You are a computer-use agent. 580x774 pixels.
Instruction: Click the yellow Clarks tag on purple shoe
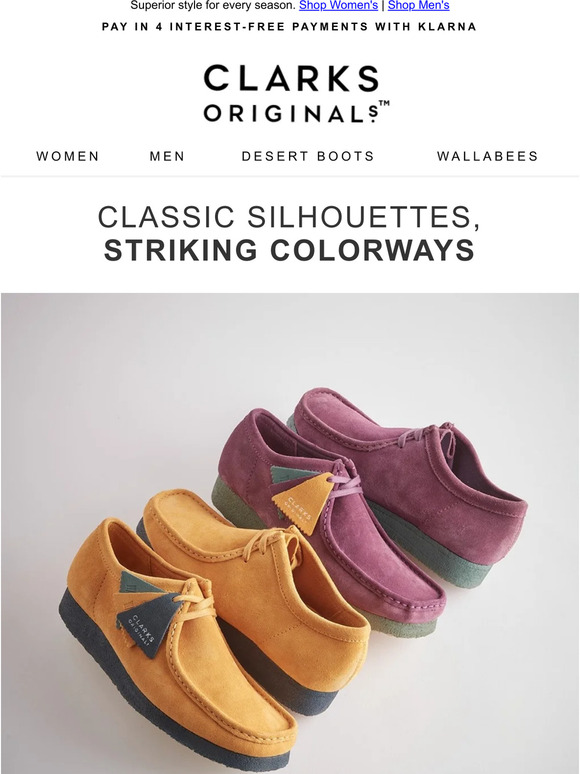[x=303, y=503]
